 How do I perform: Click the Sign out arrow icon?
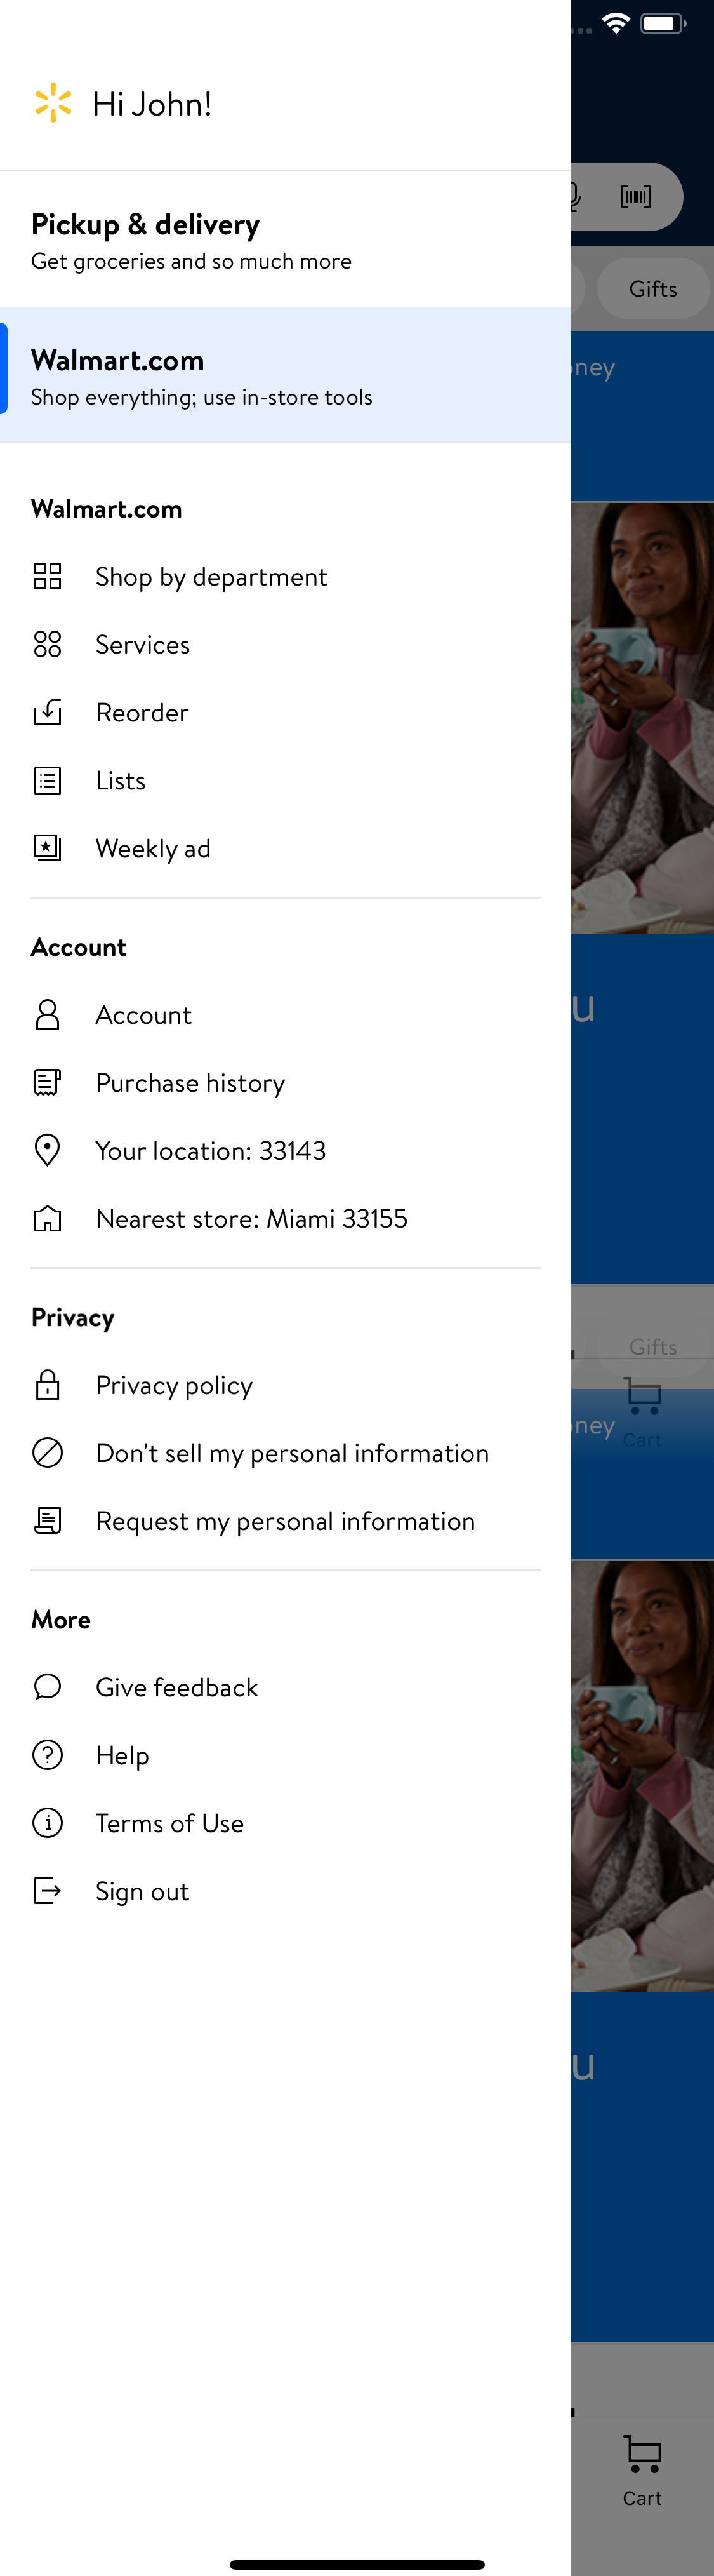[47, 1890]
